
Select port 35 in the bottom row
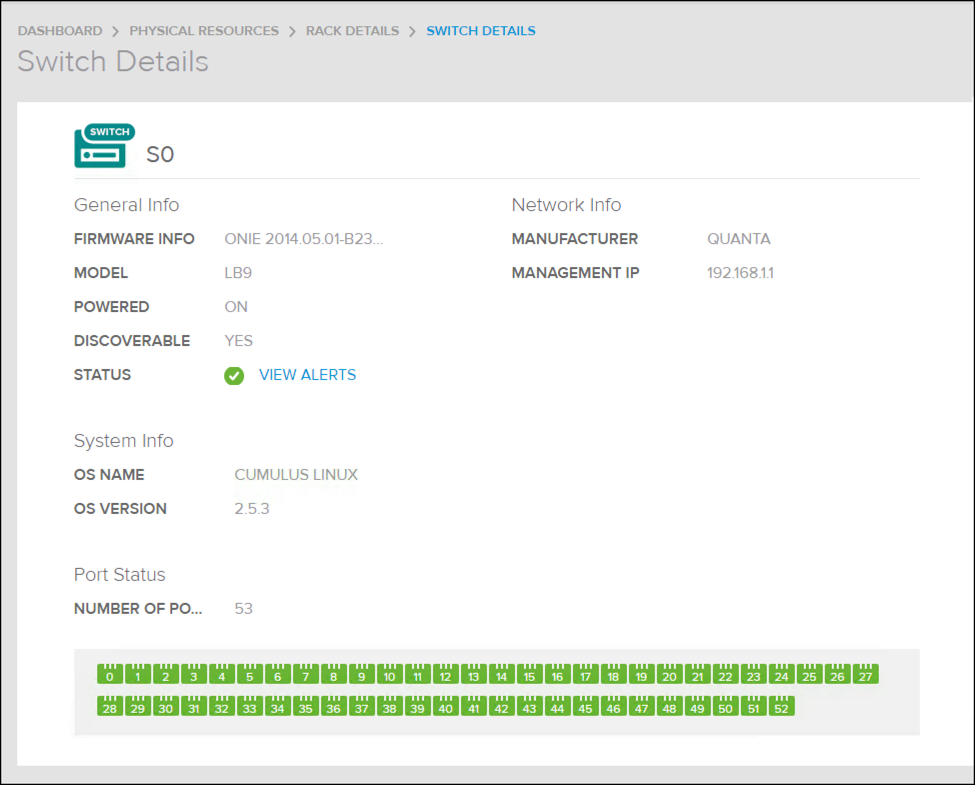[x=305, y=706]
